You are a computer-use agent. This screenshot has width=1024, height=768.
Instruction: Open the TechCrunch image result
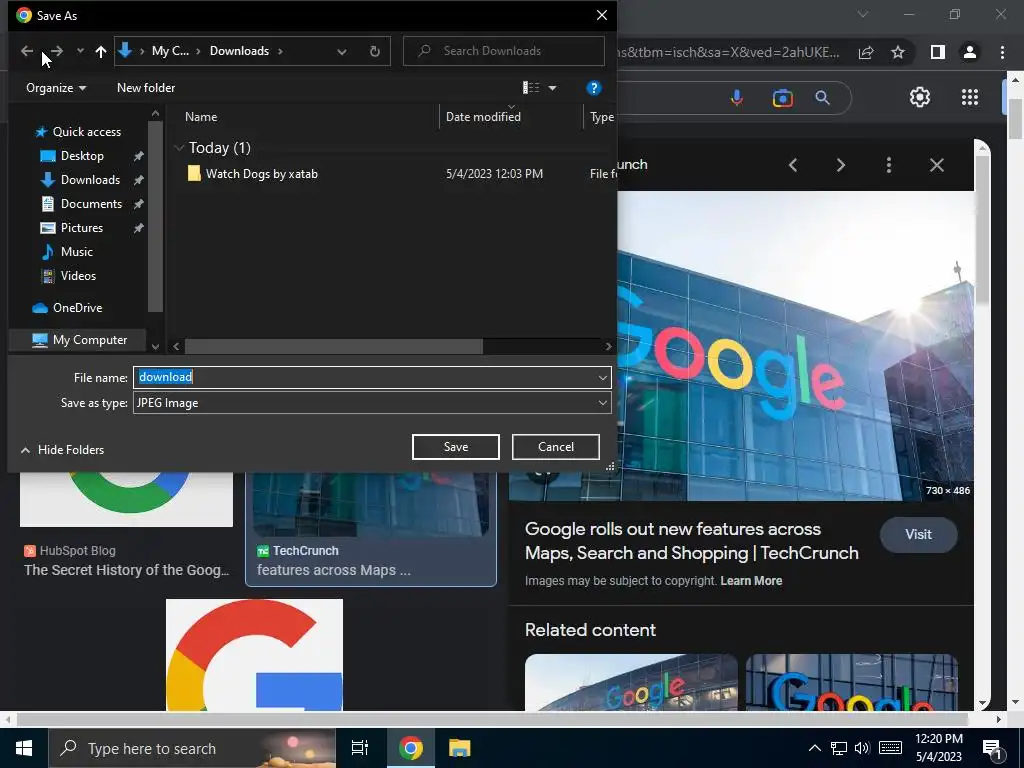(371, 529)
